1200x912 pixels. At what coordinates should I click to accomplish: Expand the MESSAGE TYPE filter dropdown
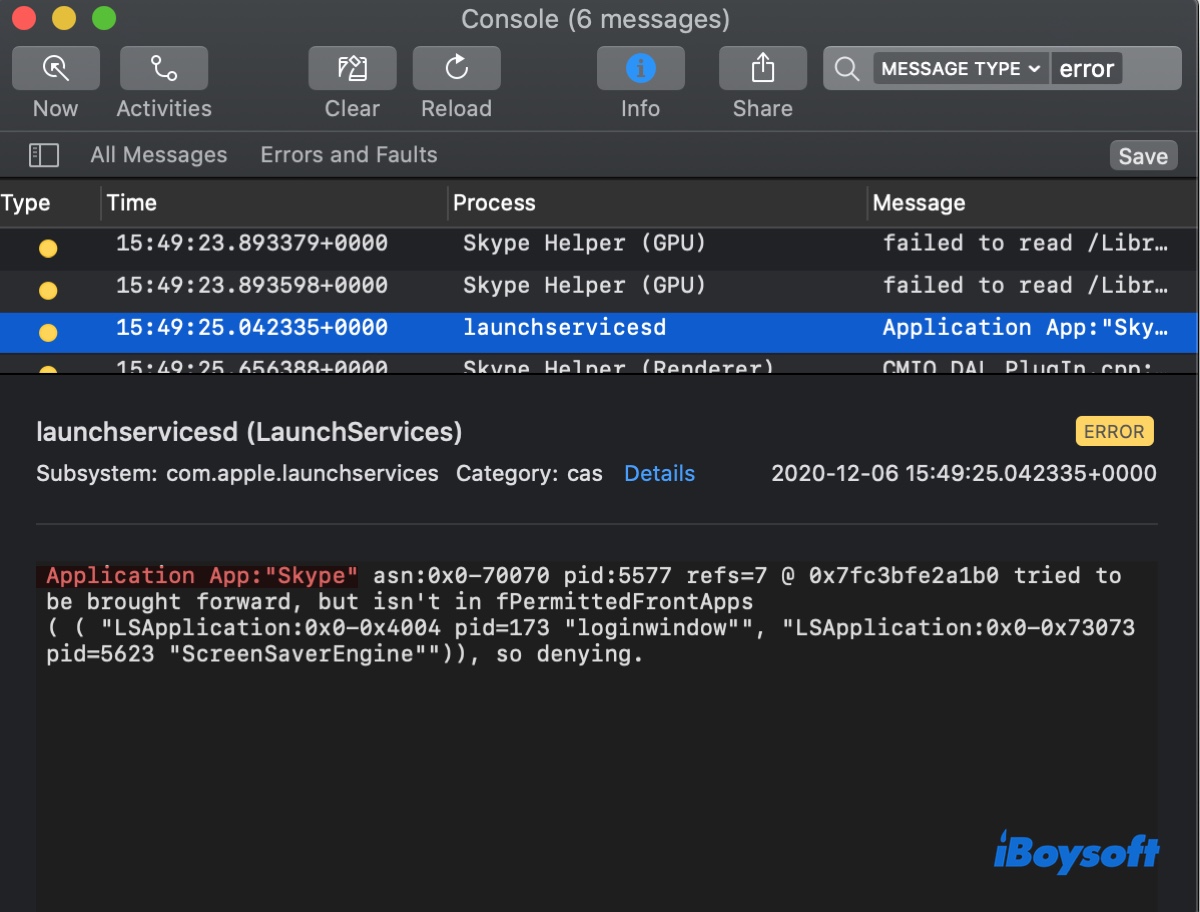coord(961,69)
